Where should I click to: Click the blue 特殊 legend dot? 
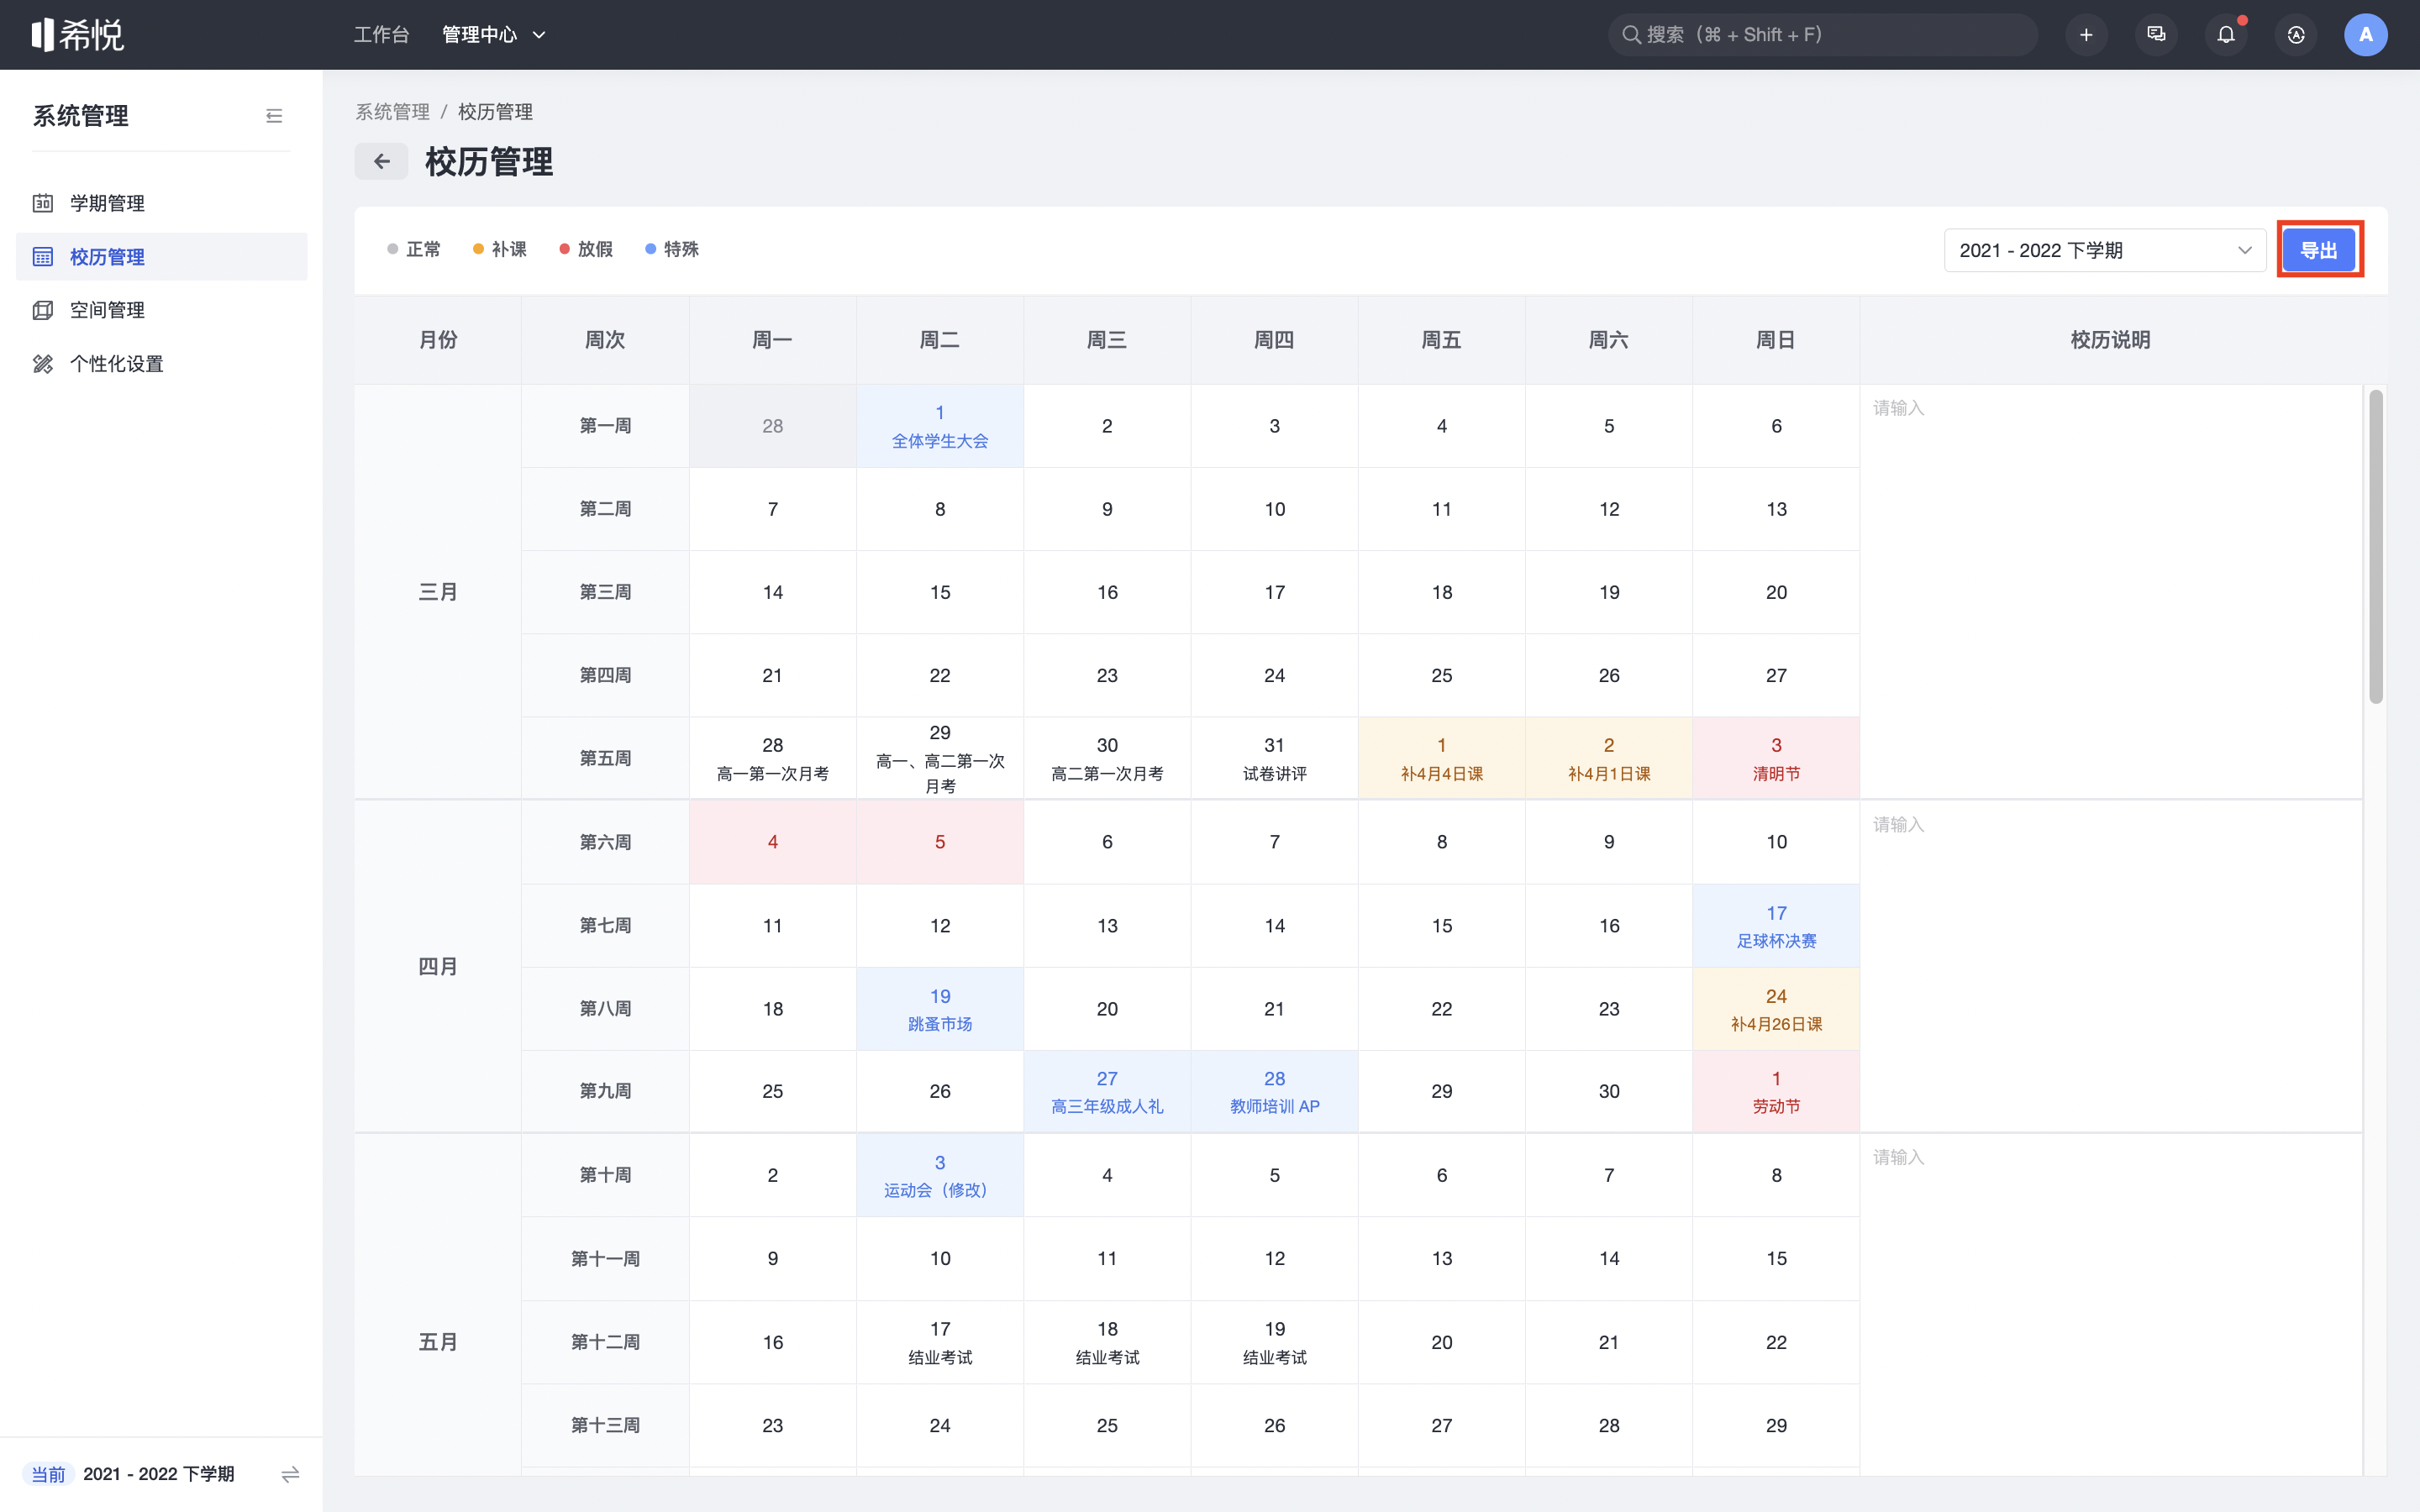(x=651, y=249)
